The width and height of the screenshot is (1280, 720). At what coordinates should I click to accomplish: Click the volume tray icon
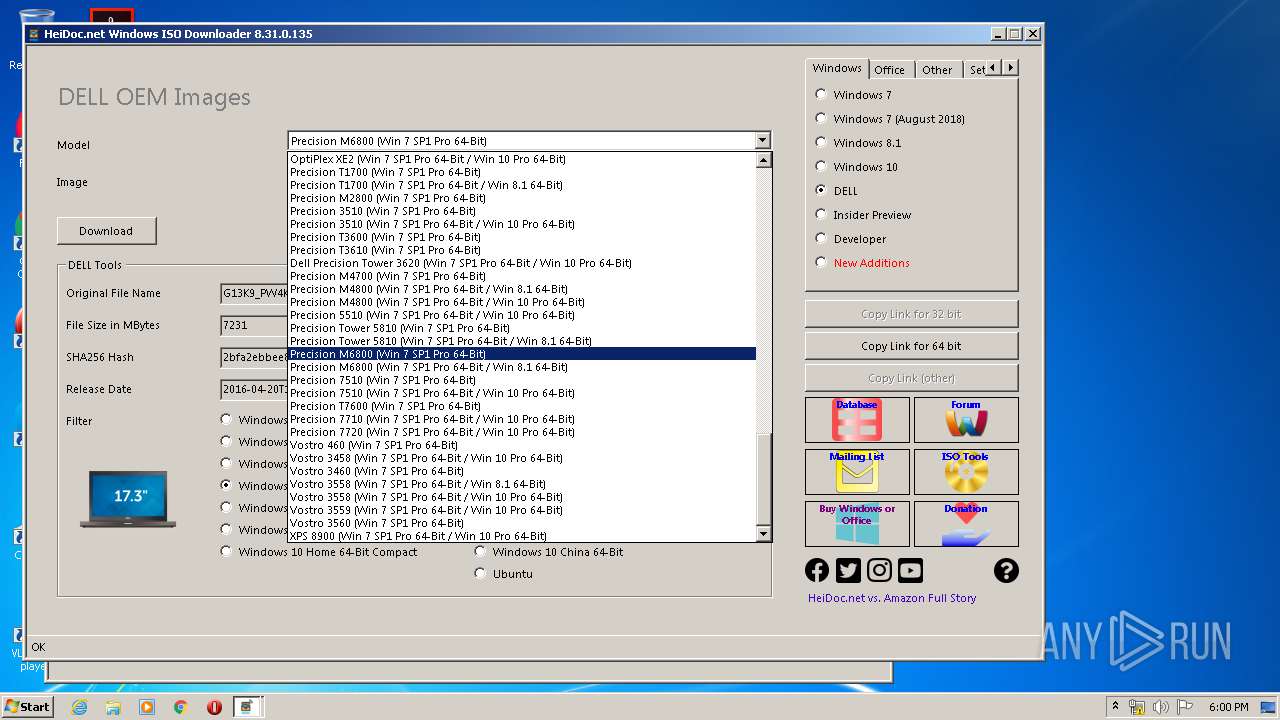pos(1161,707)
